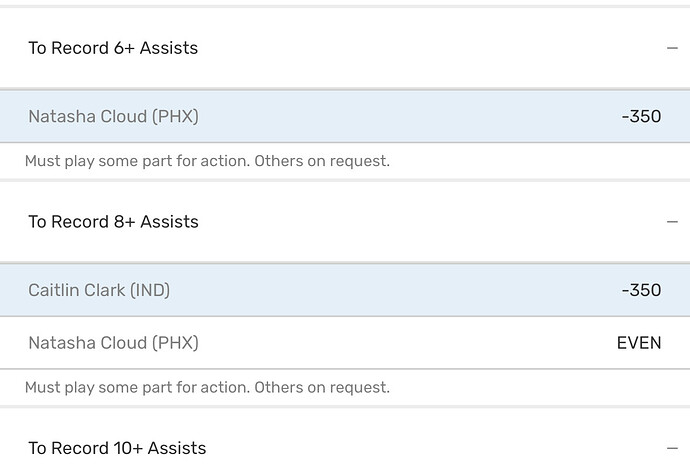Click the "To Record 6+ Assists" heading text
The image size is (690, 471).
113,48
